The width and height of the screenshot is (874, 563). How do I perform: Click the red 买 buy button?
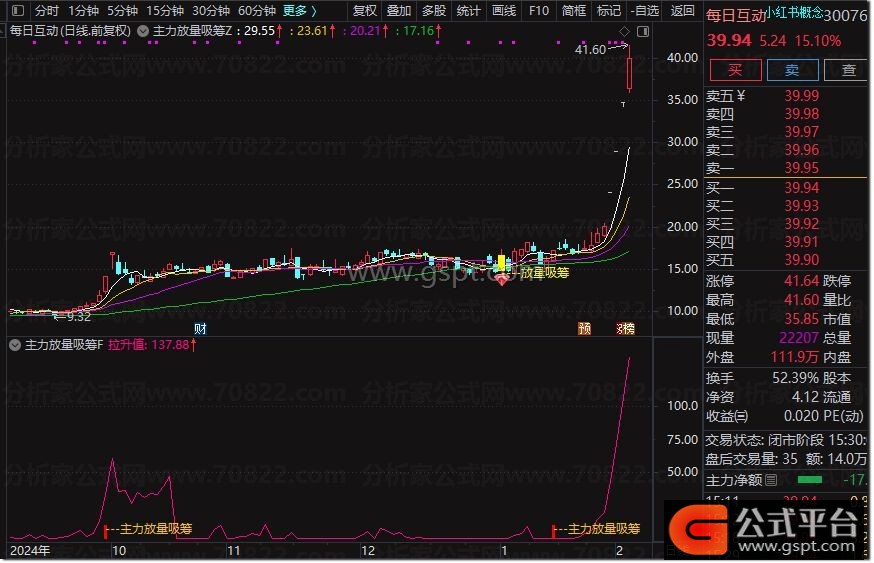coord(735,70)
